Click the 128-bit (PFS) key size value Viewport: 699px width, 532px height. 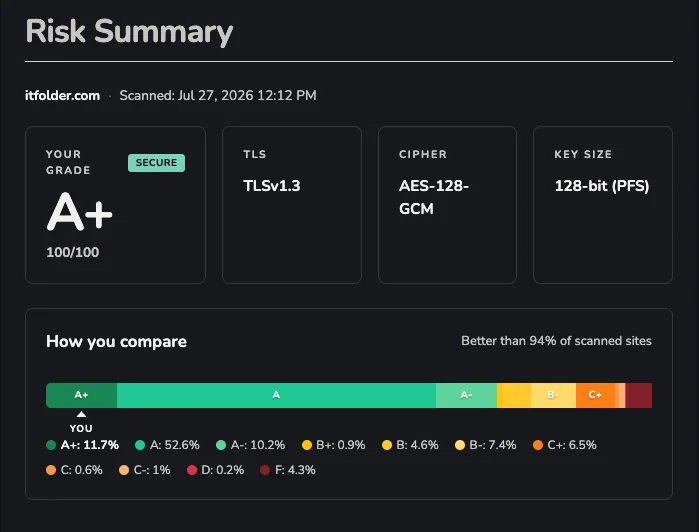(x=602, y=186)
